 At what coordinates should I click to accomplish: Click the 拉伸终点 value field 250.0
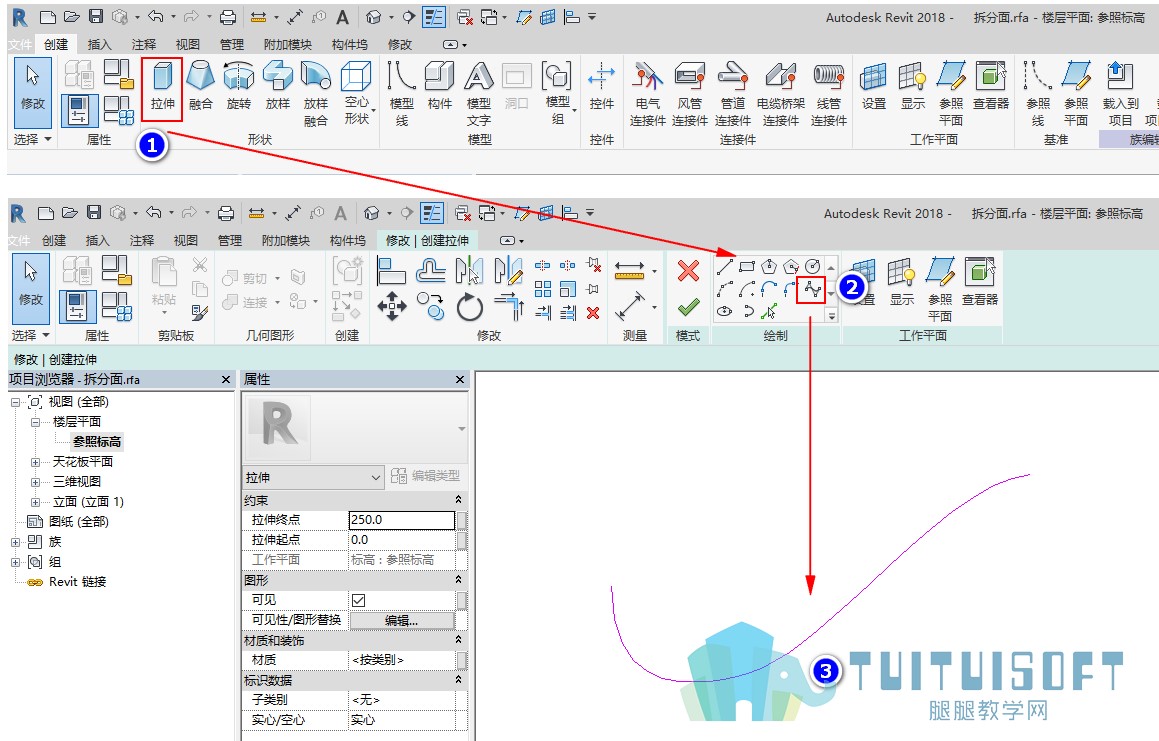pos(401,520)
